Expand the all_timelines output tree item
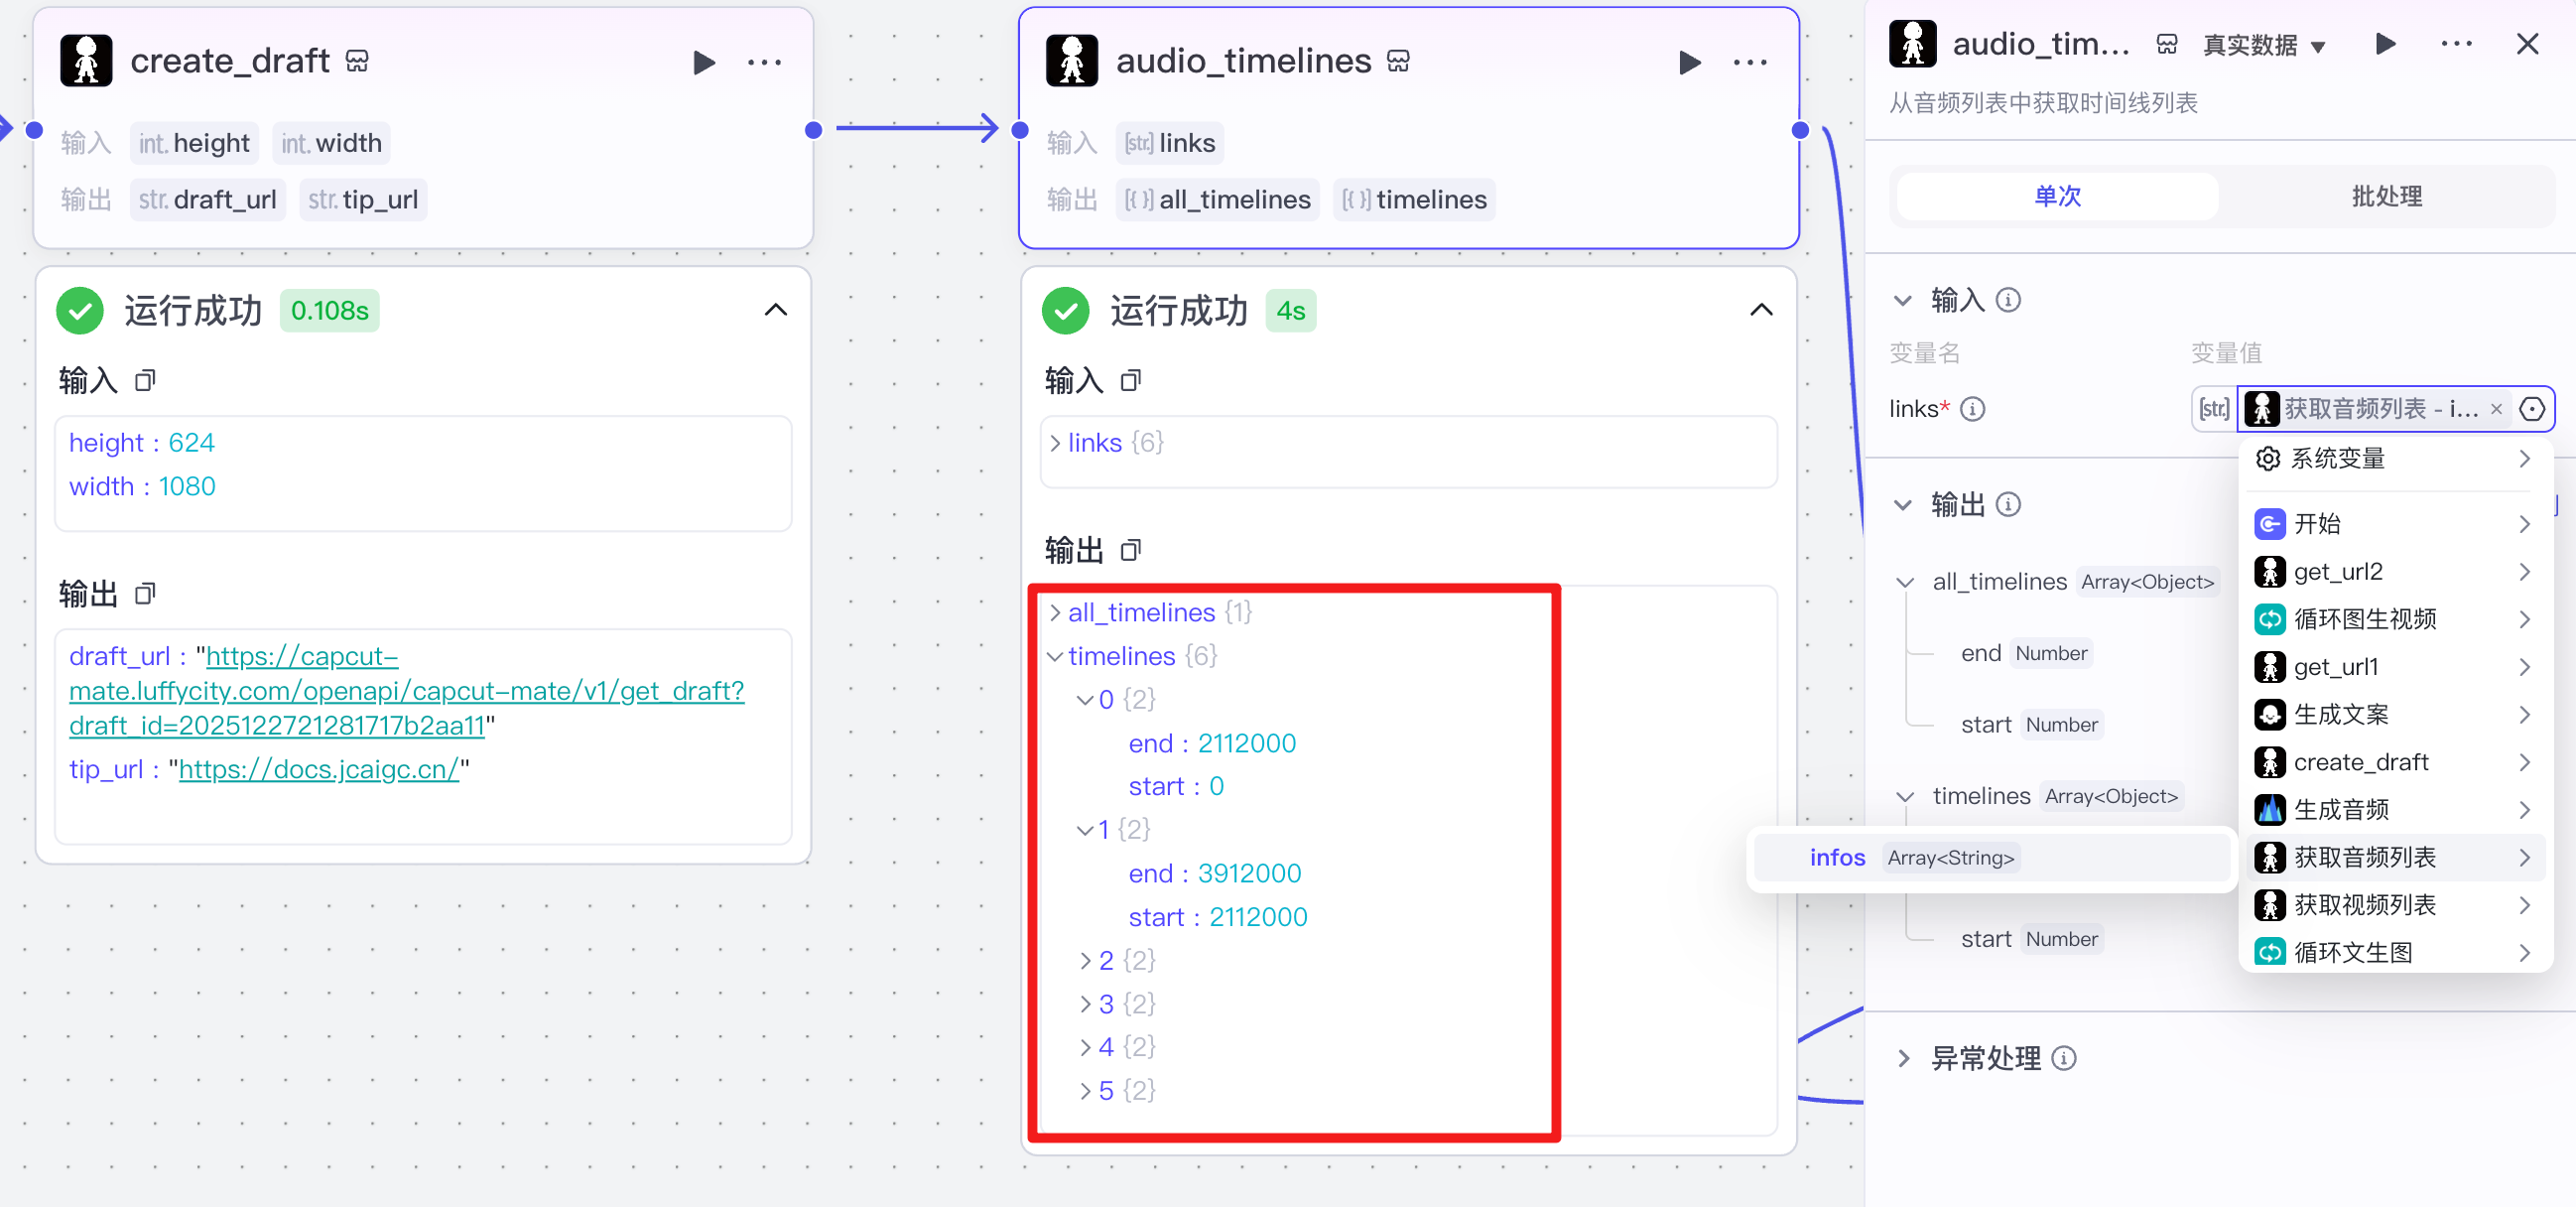The image size is (2576, 1207). (x=1055, y=612)
